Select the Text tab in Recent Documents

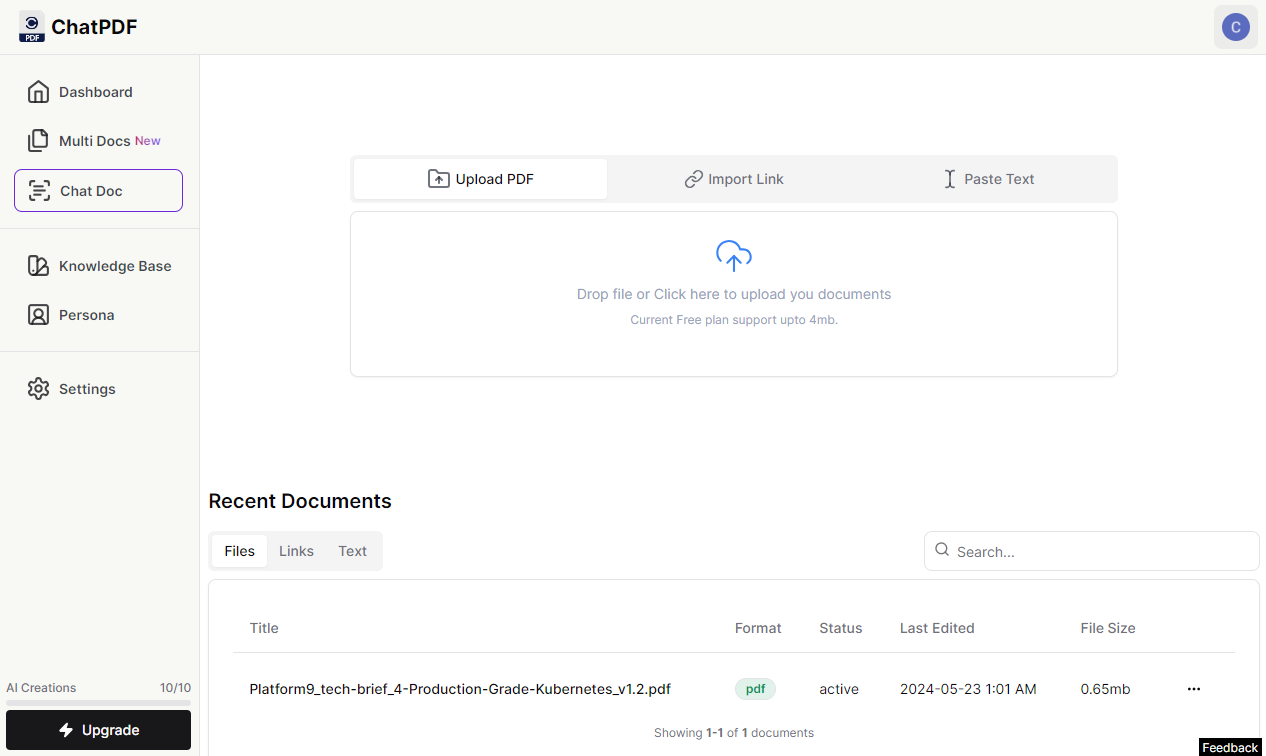pos(353,551)
